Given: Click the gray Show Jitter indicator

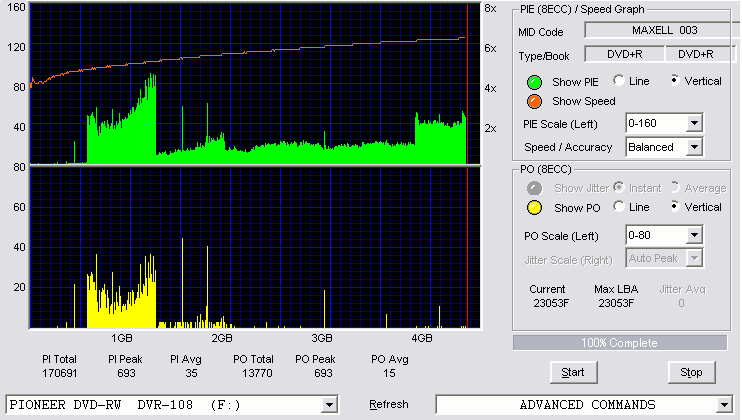Looking at the screenshot, I should pos(534,188).
